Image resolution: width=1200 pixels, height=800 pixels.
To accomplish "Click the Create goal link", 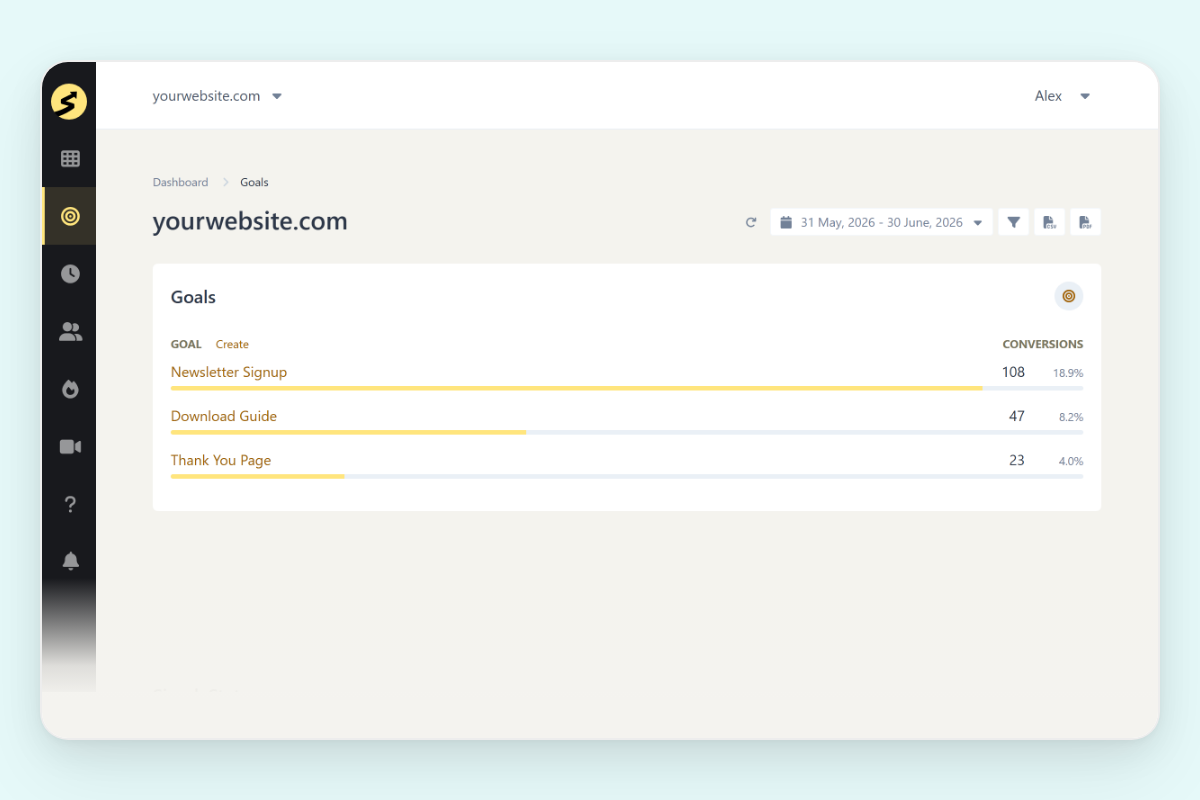I will [x=232, y=344].
